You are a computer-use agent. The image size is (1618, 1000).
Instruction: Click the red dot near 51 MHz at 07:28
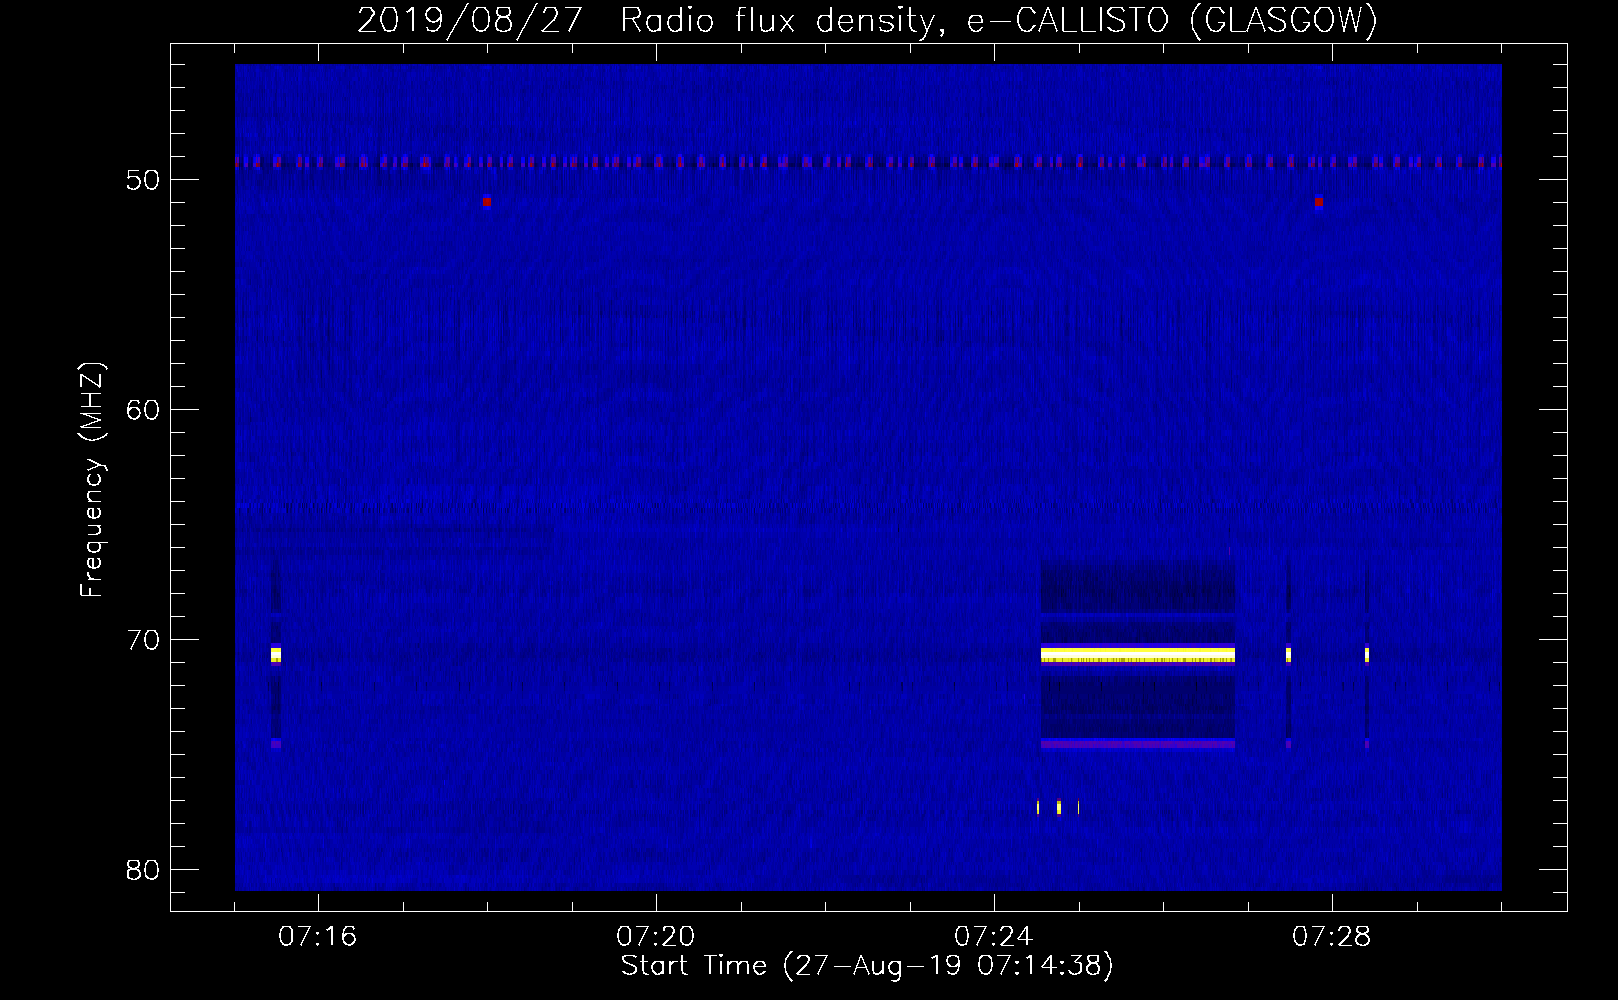(1319, 202)
